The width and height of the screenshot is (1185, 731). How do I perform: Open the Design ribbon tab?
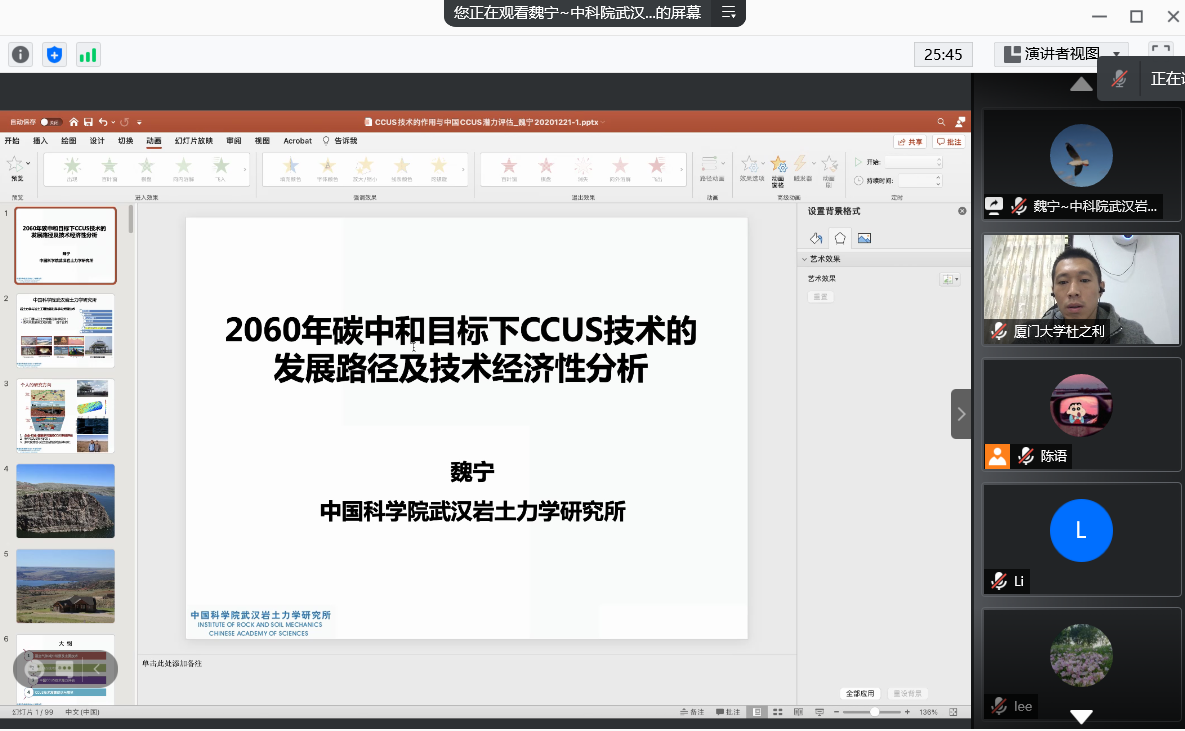point(97,141)
